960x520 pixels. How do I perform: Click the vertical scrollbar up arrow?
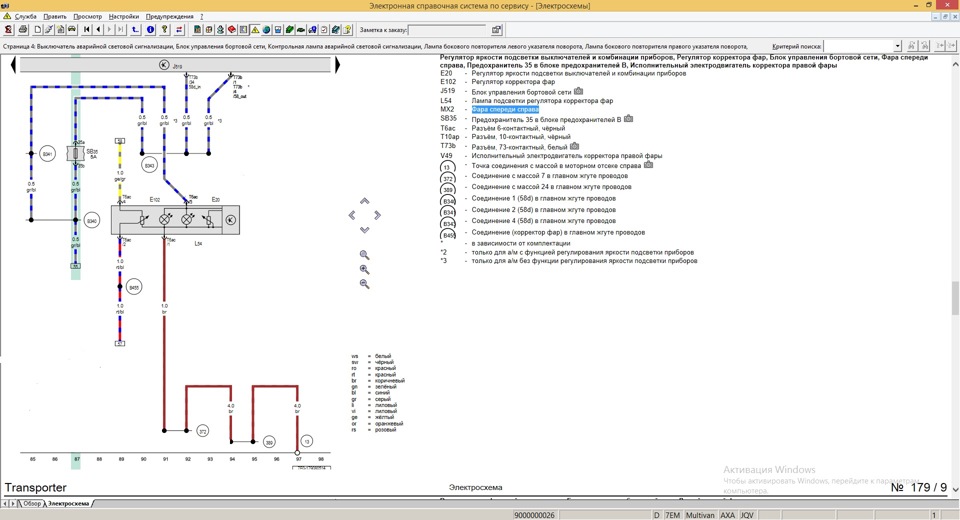tap(955, 64)
